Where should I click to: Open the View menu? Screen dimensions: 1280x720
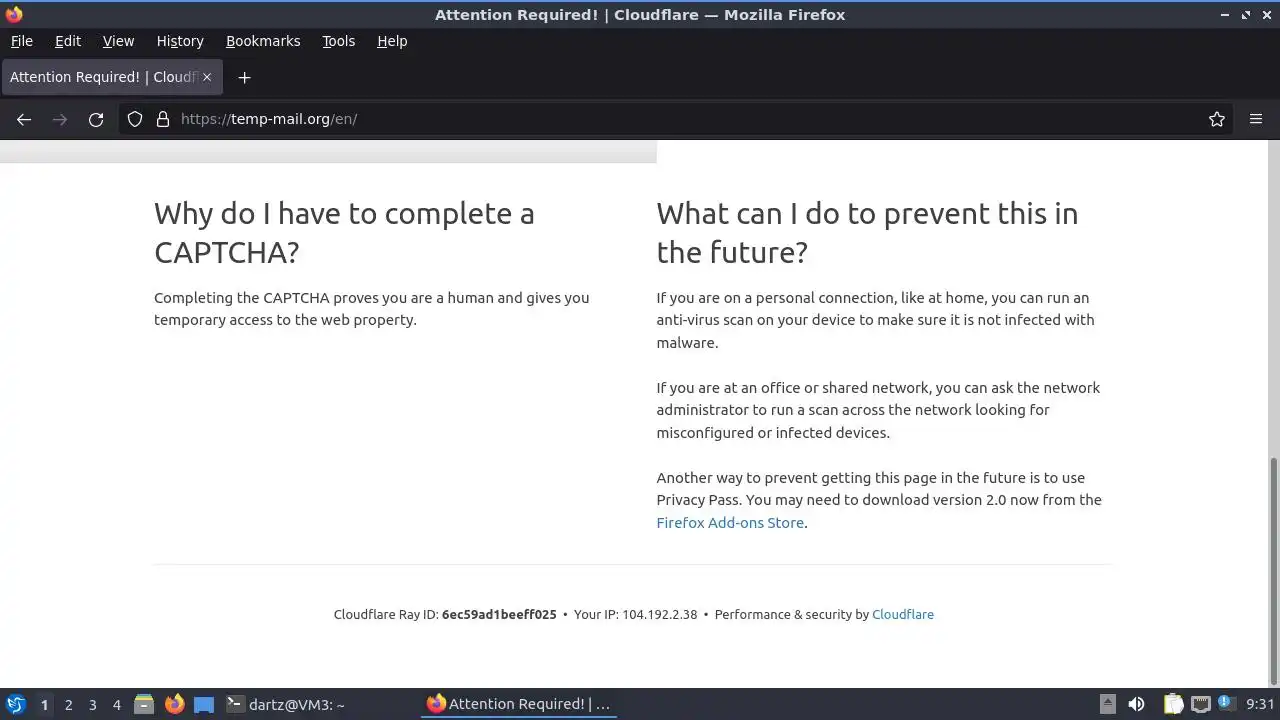[118, 41]
